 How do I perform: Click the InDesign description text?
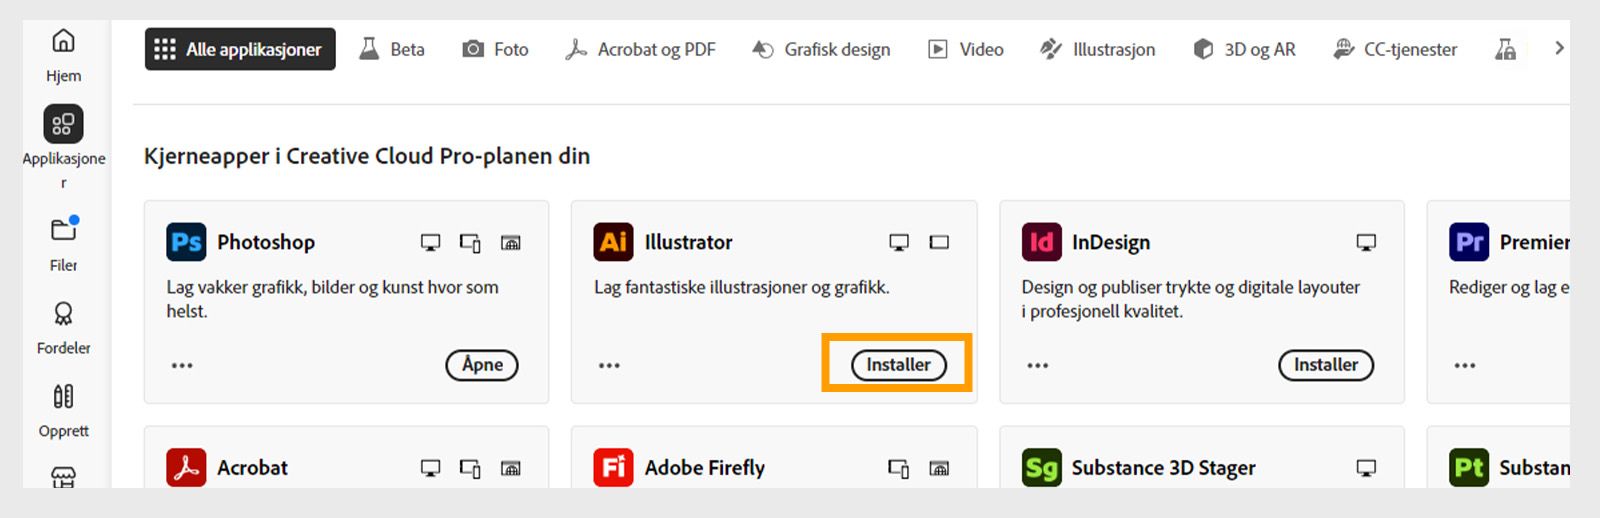coord(1190,299)
